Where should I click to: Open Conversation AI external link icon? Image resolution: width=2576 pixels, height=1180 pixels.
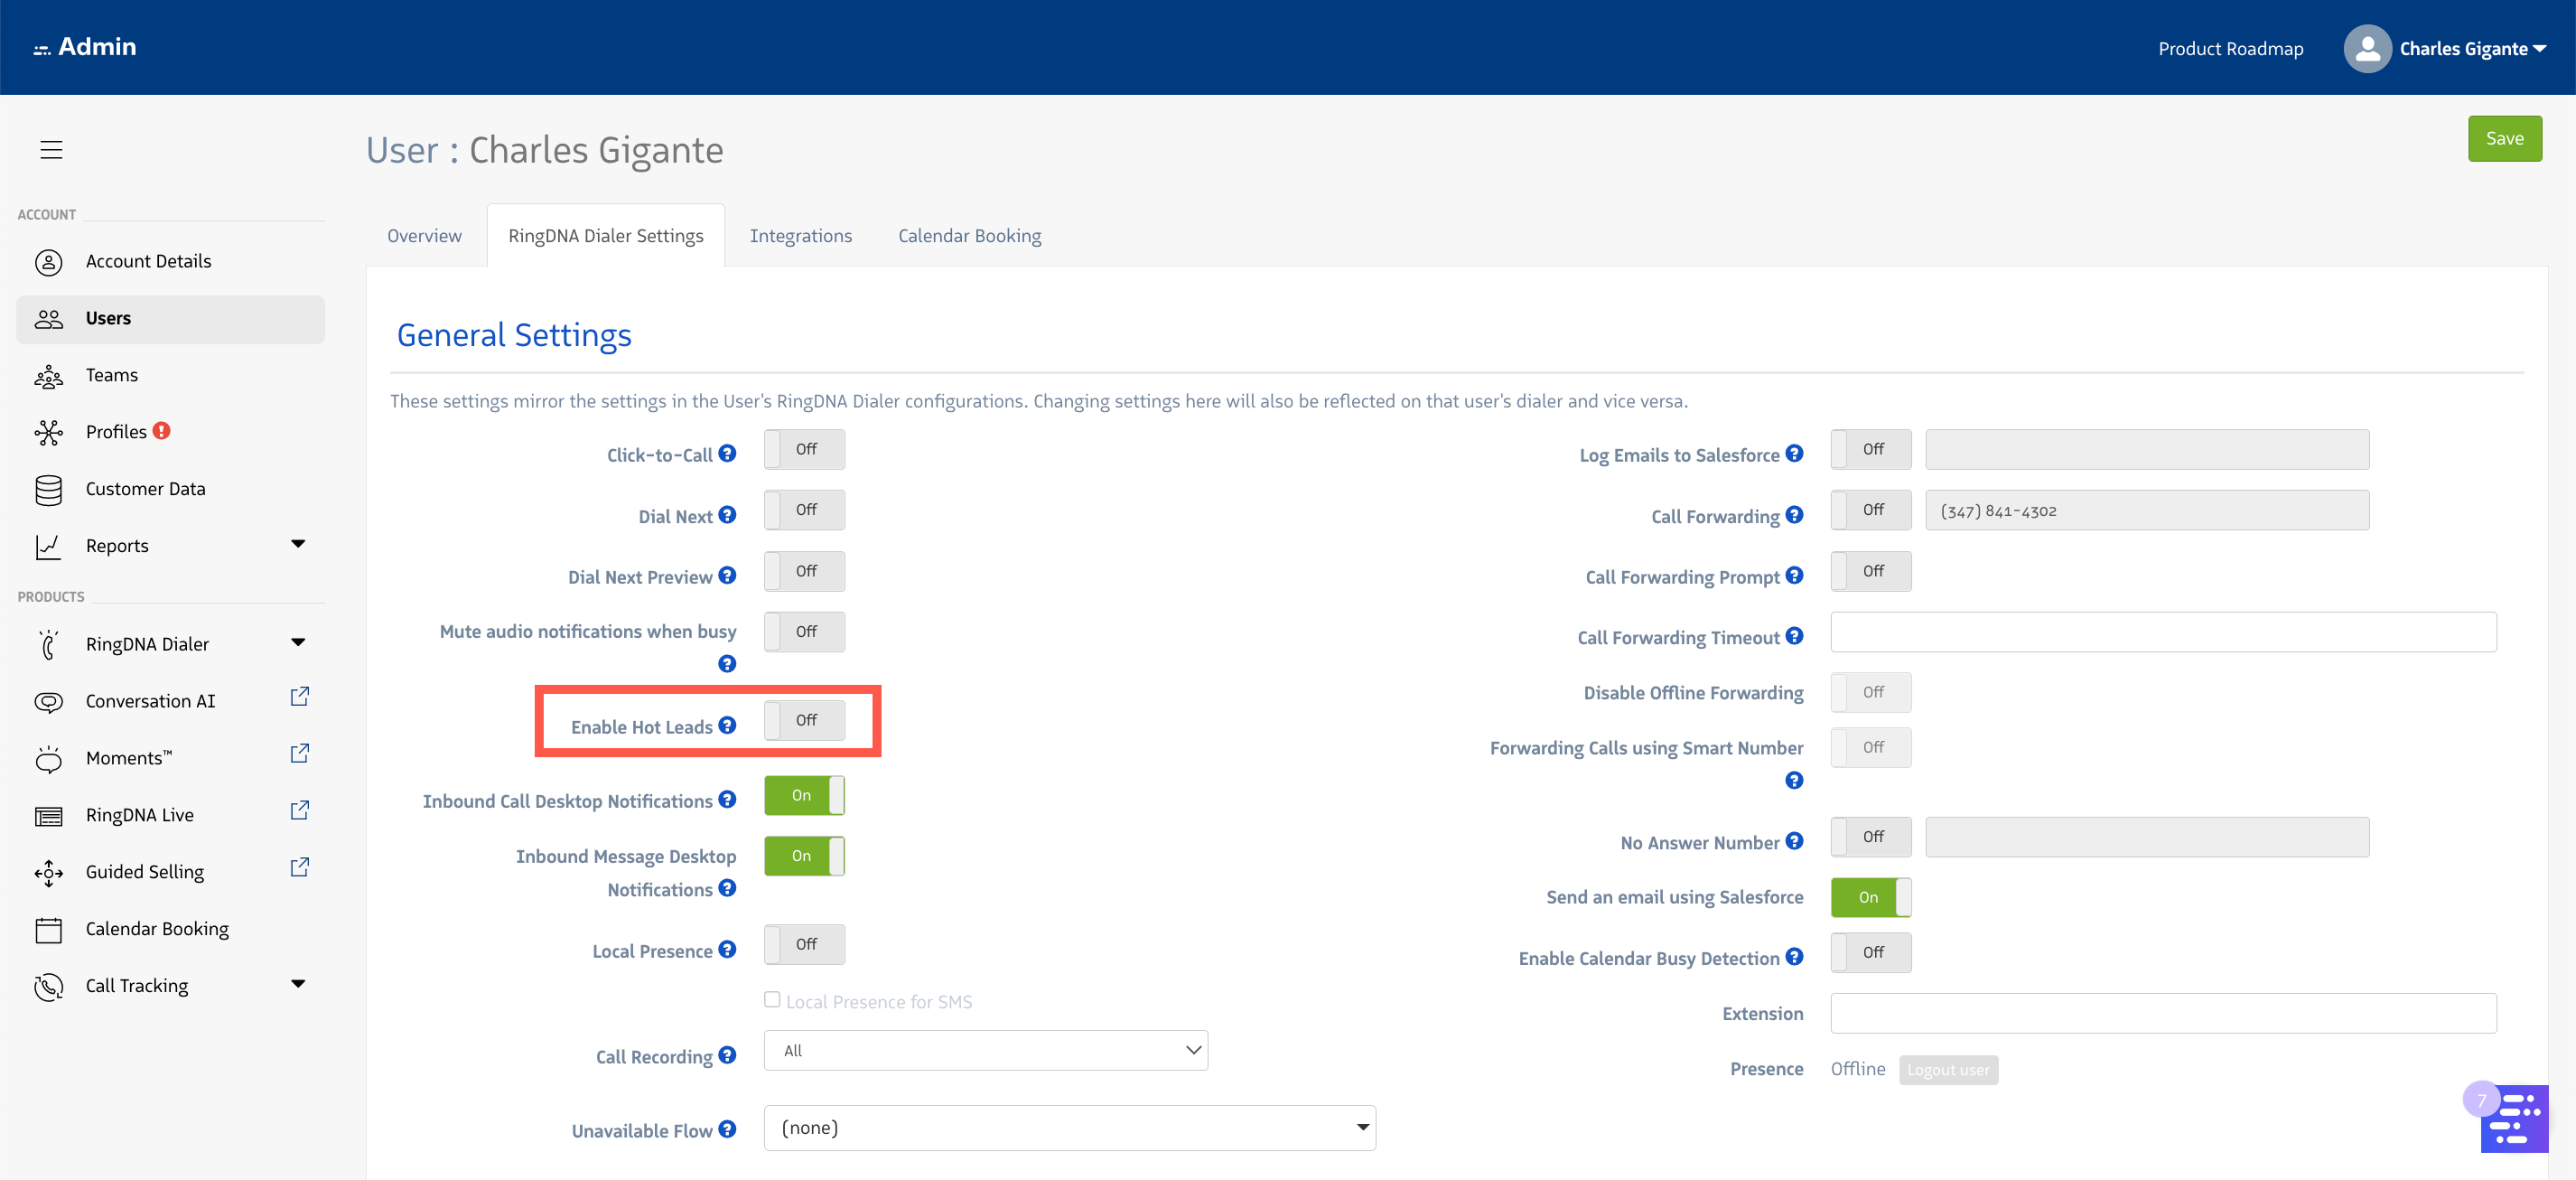(299, 697)
